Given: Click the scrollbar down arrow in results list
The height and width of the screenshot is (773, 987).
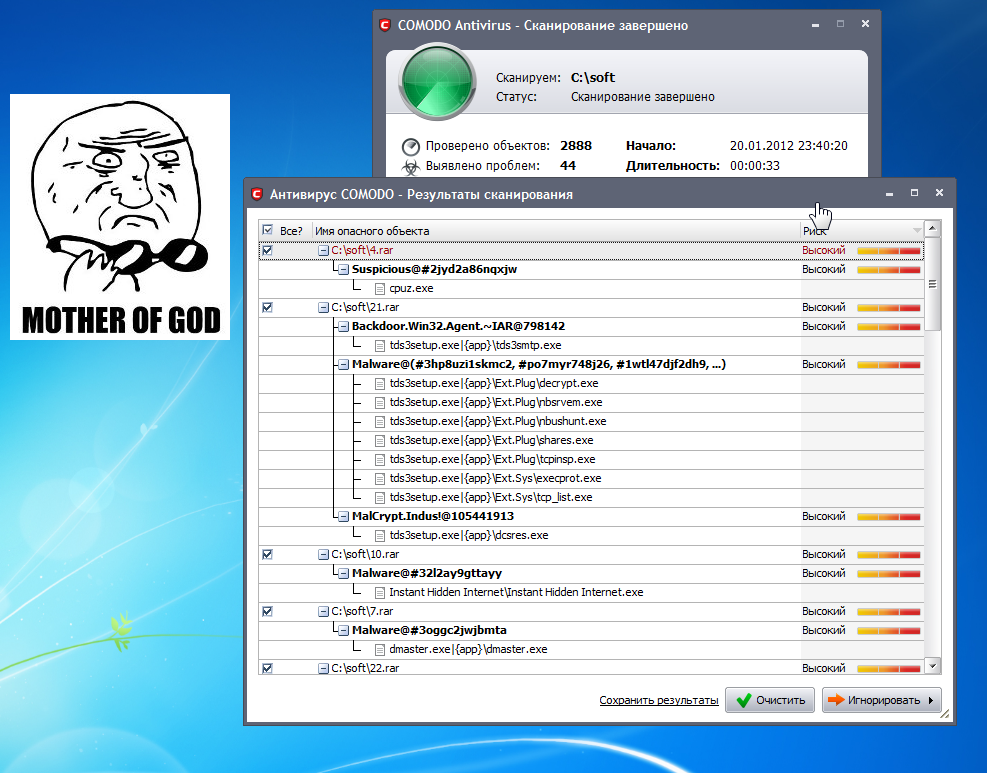Looking at the screenshot, I should (x=932, y=665).
